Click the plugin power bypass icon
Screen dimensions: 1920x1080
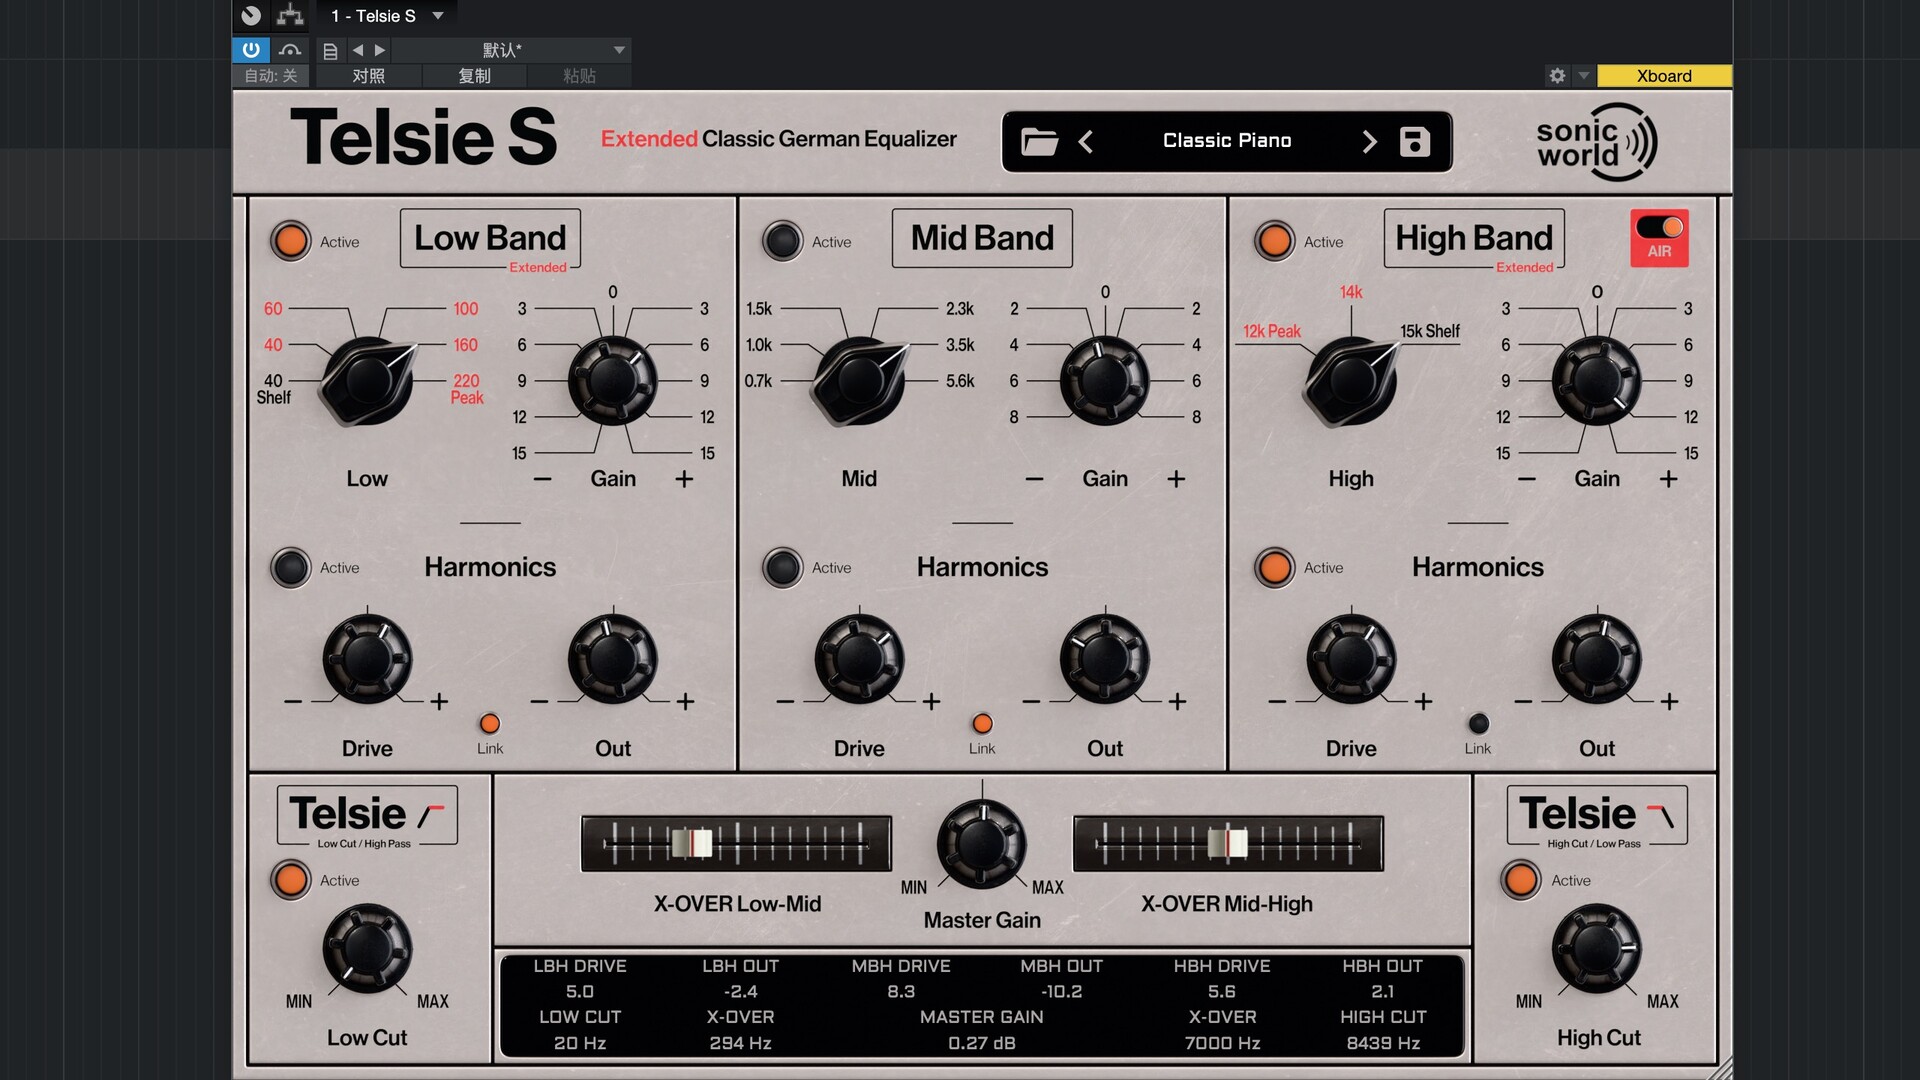[251, 50]
